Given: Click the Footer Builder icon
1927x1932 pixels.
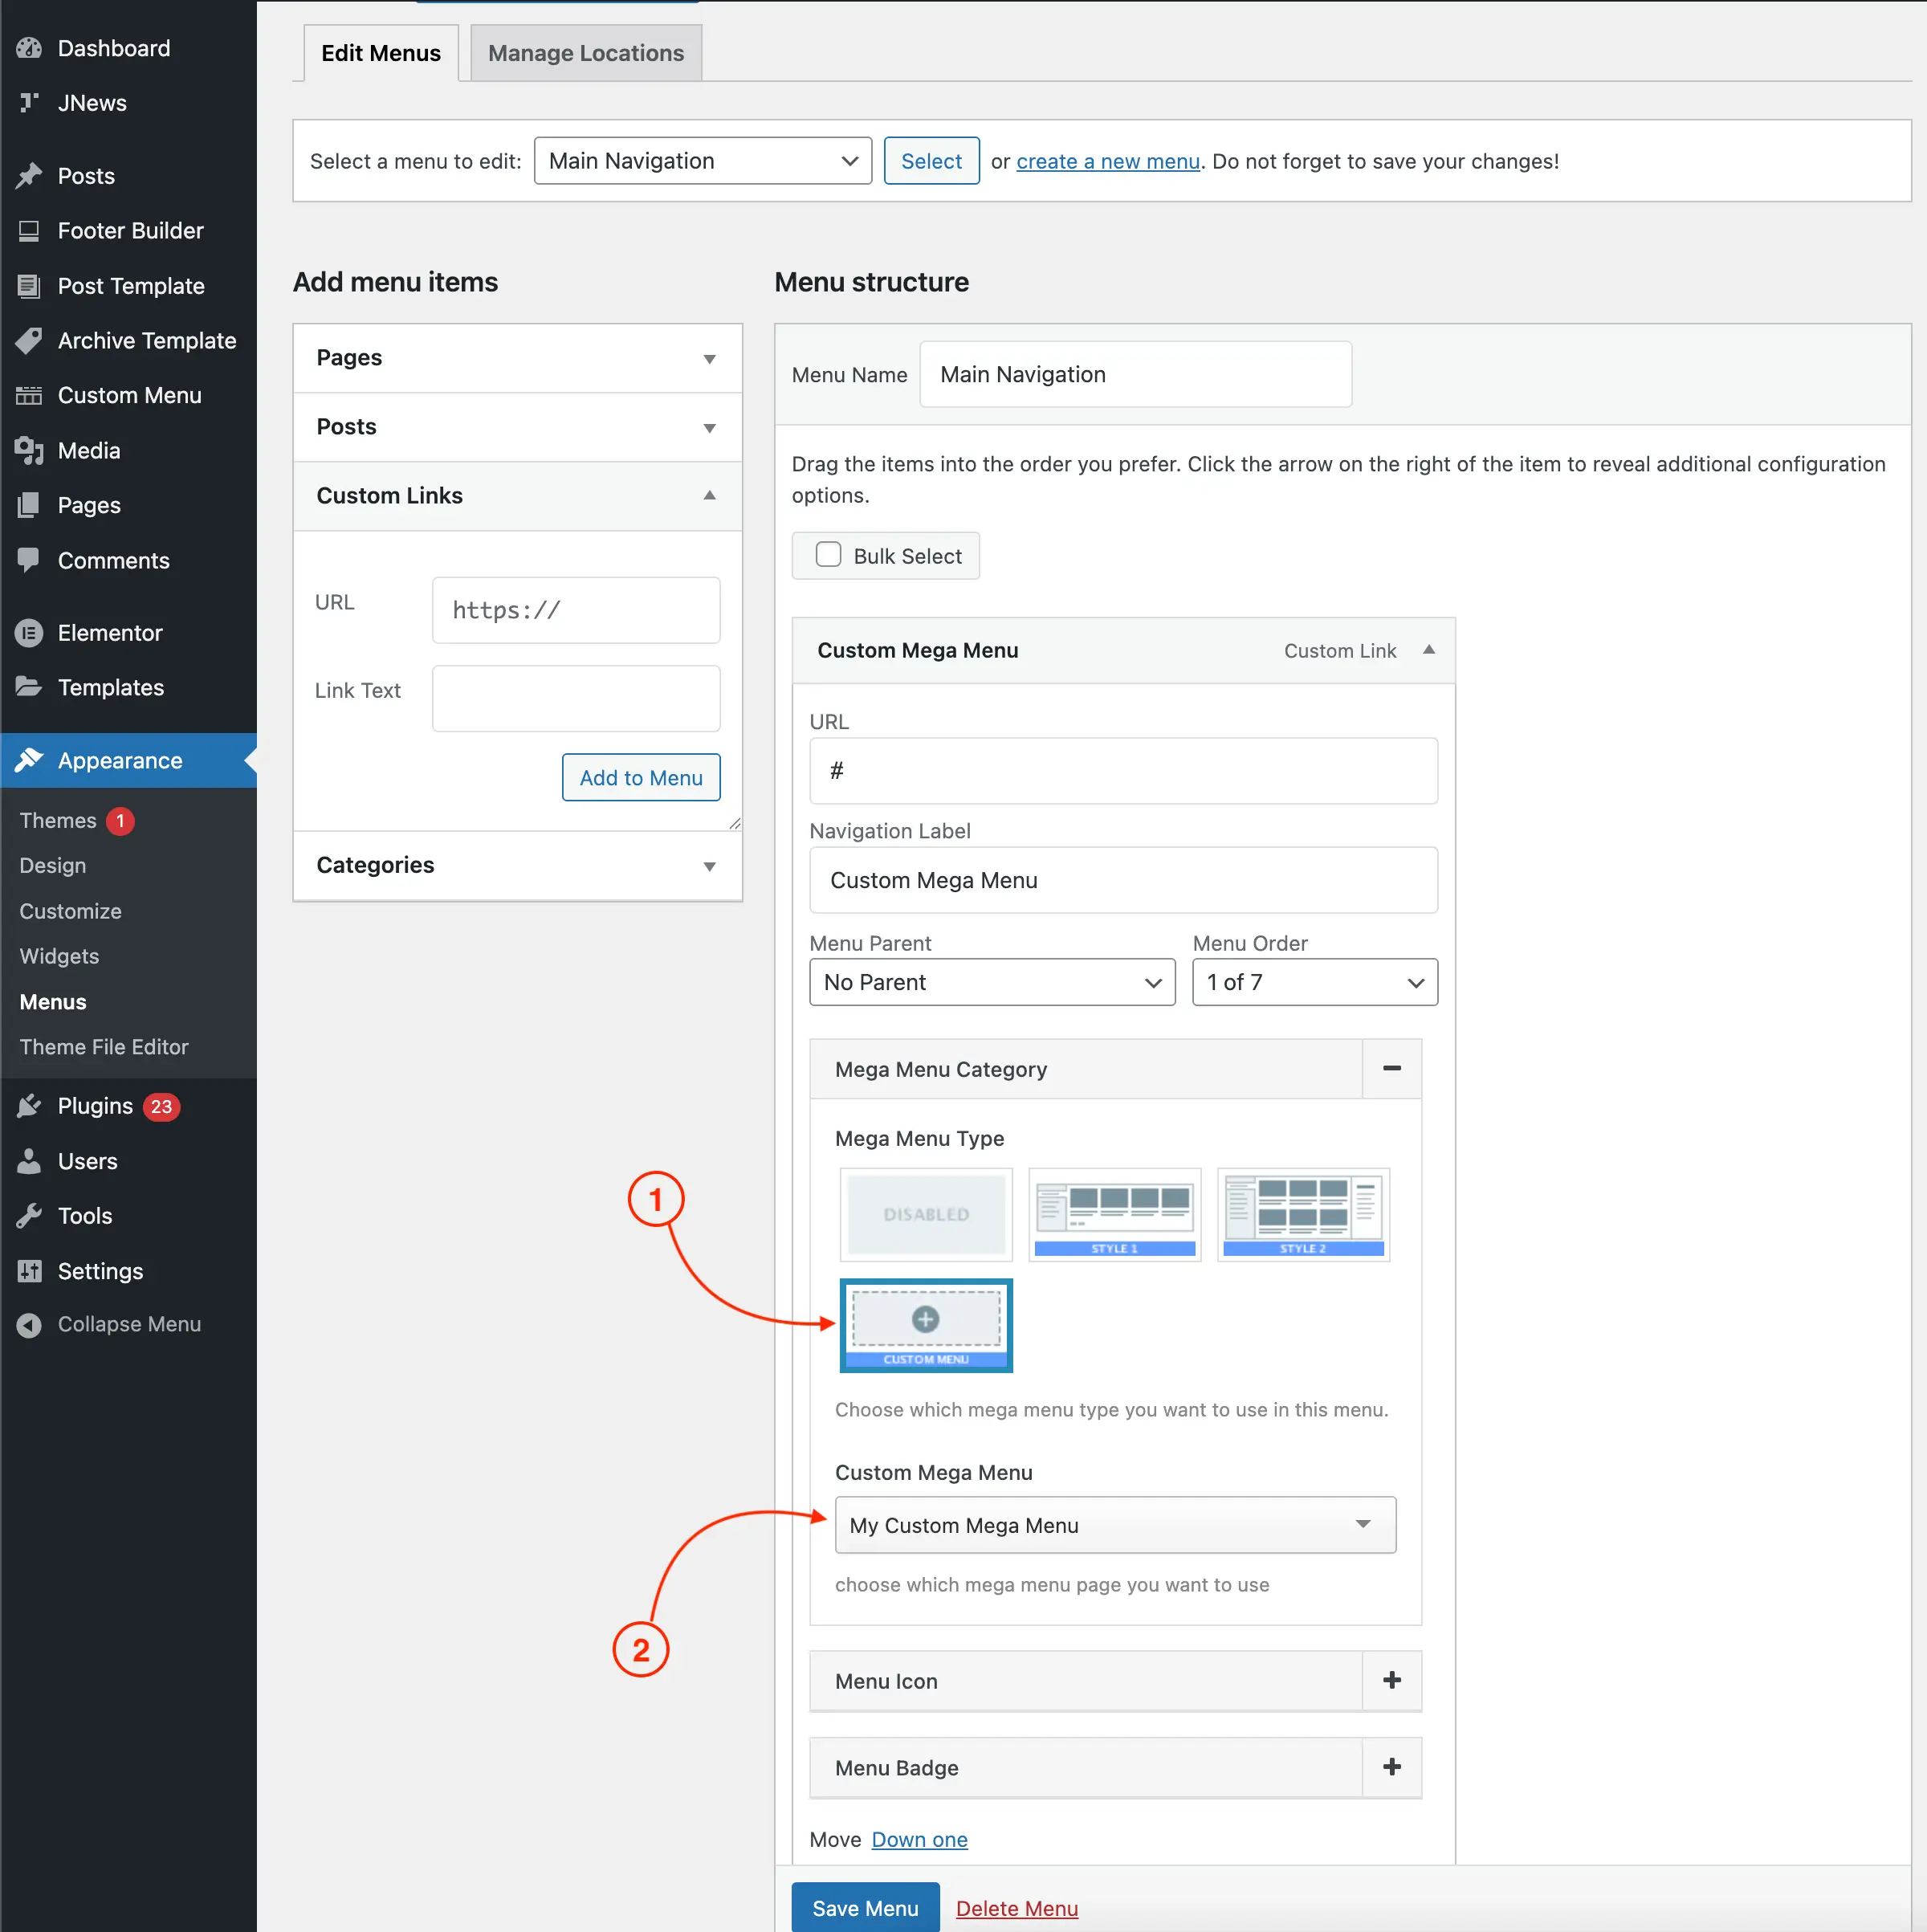Looking at the screenshot, I should click(x=29, y=231).
